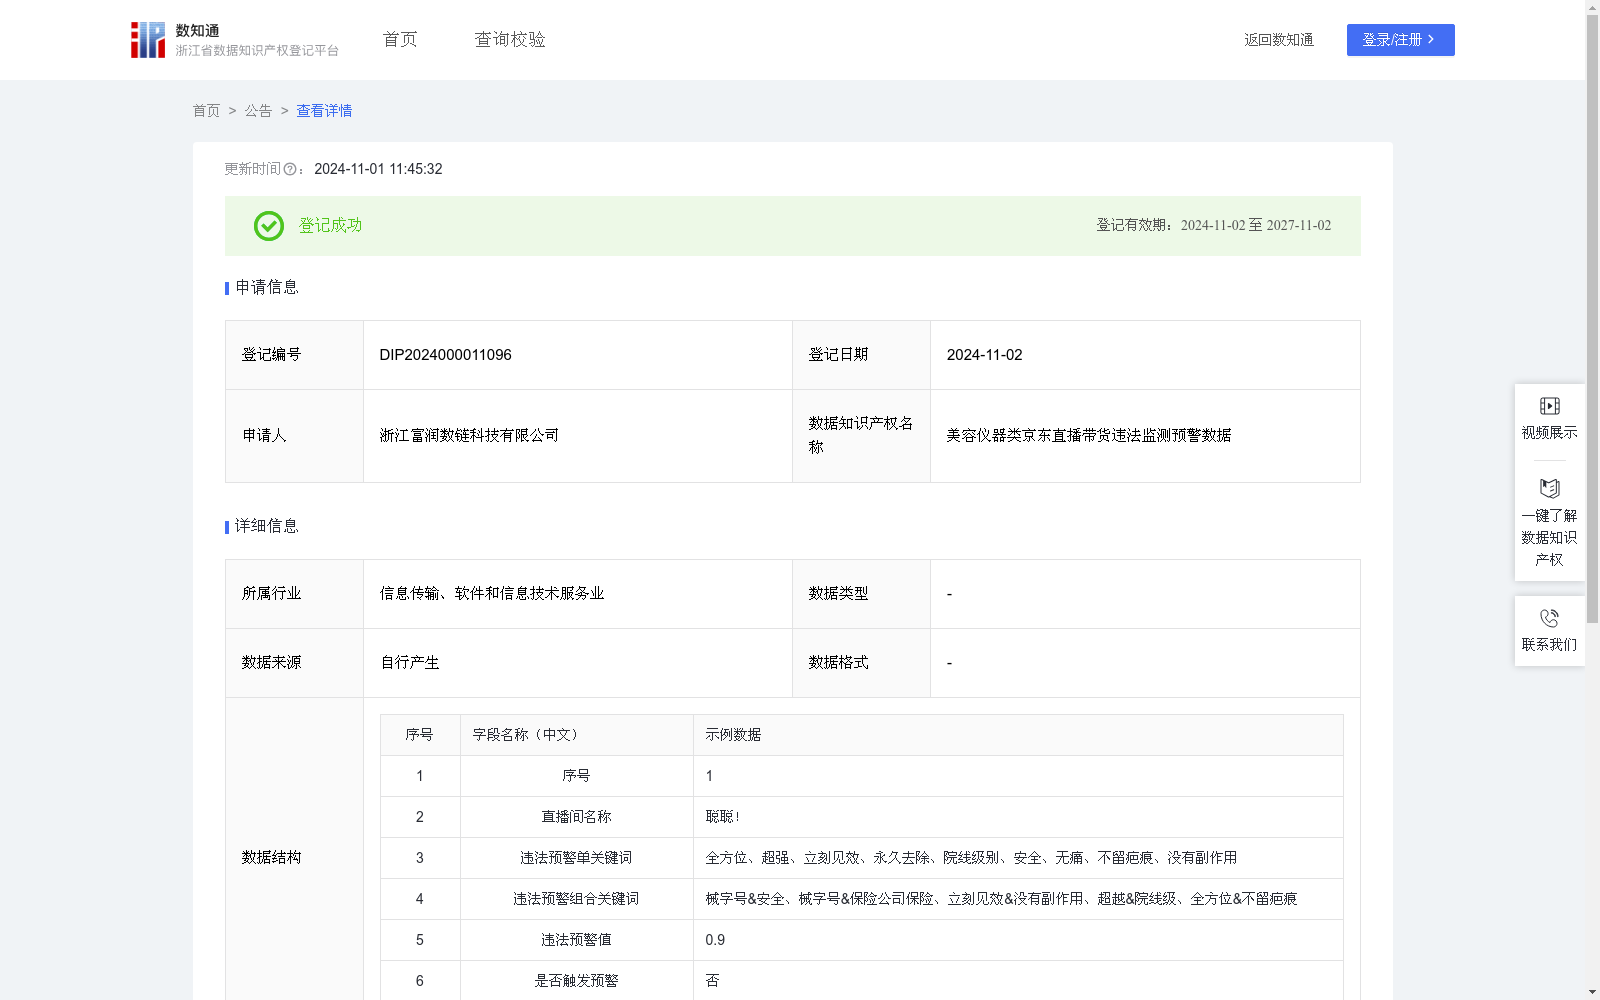Image resolution: width=1600 pixels, height=1000 pixels.
Task: Click the page scrollbar thumb
Action: [x=1592, y=318]
